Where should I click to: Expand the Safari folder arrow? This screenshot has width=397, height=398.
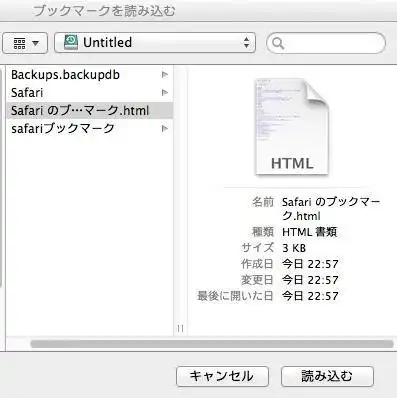[x=165, y=92]
